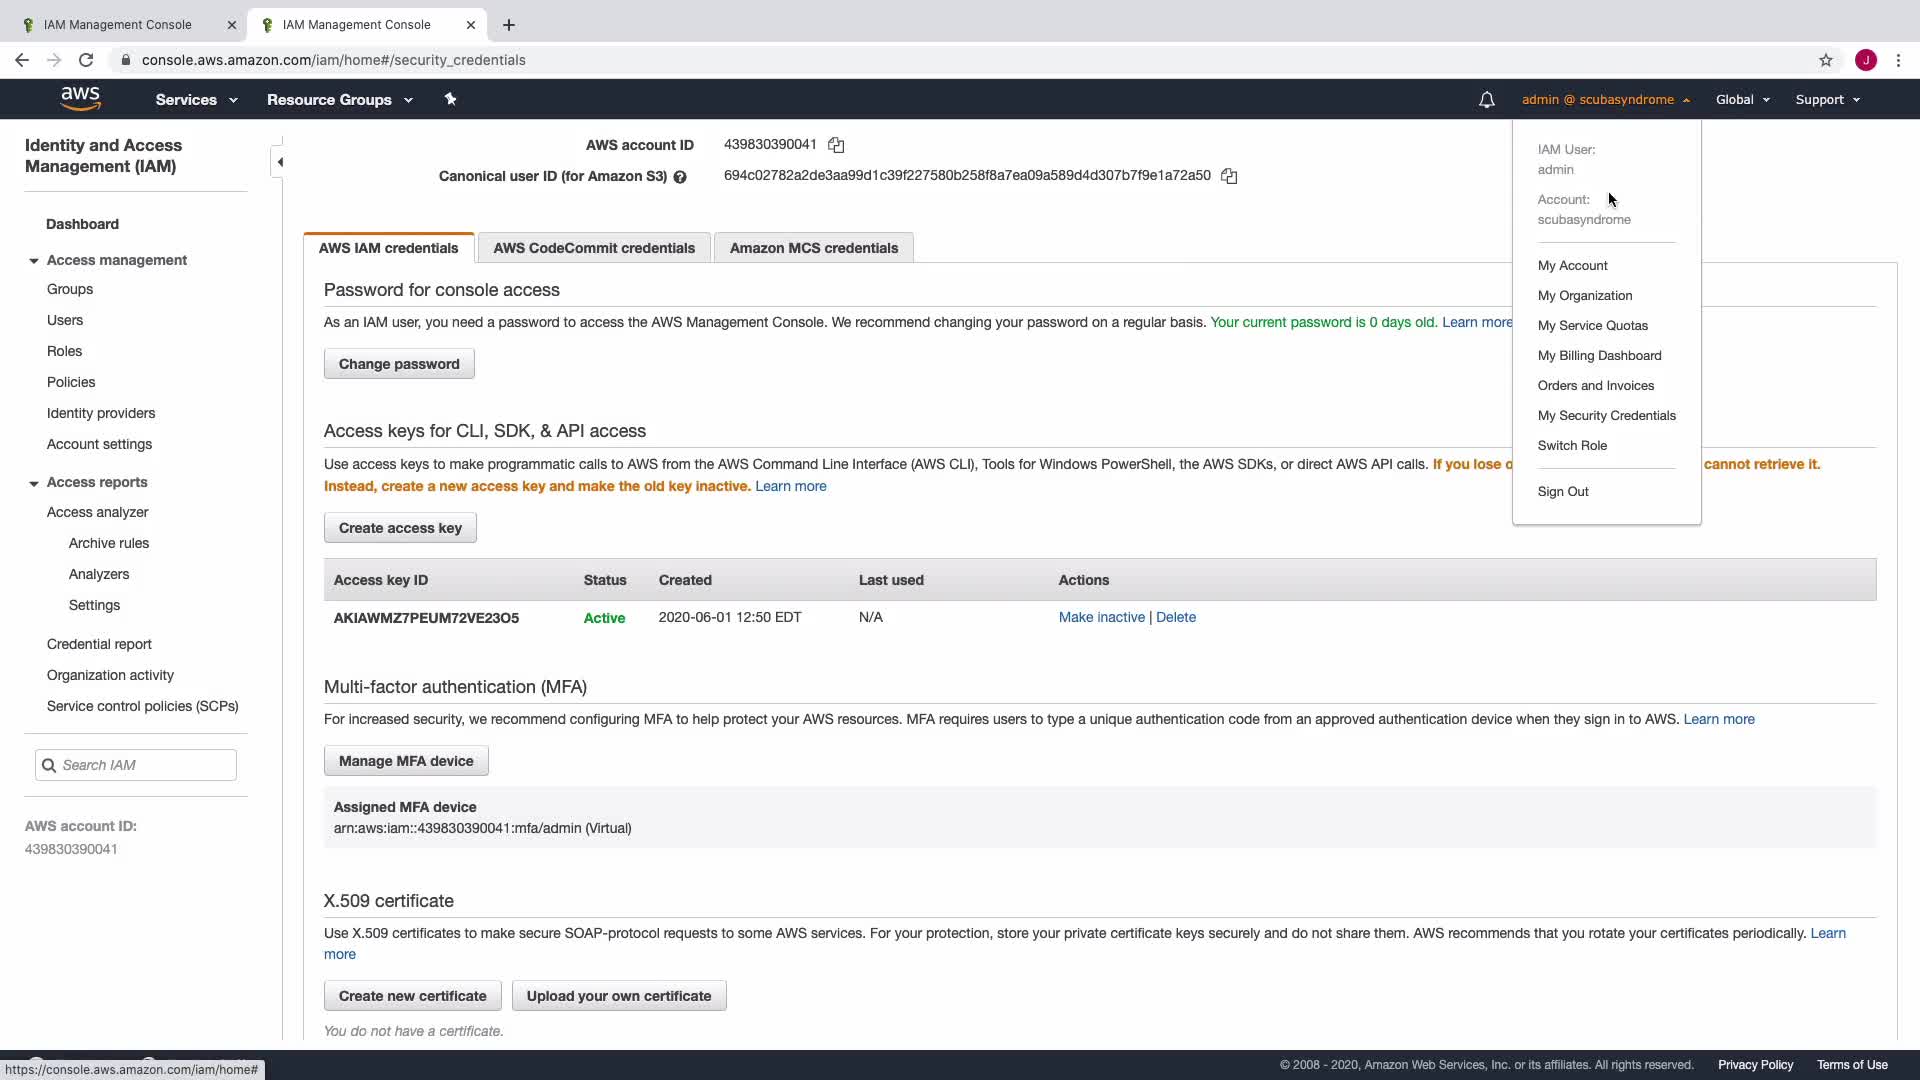Open the Global region dropdown
1920x1080 pixels.
[1742, 99]
